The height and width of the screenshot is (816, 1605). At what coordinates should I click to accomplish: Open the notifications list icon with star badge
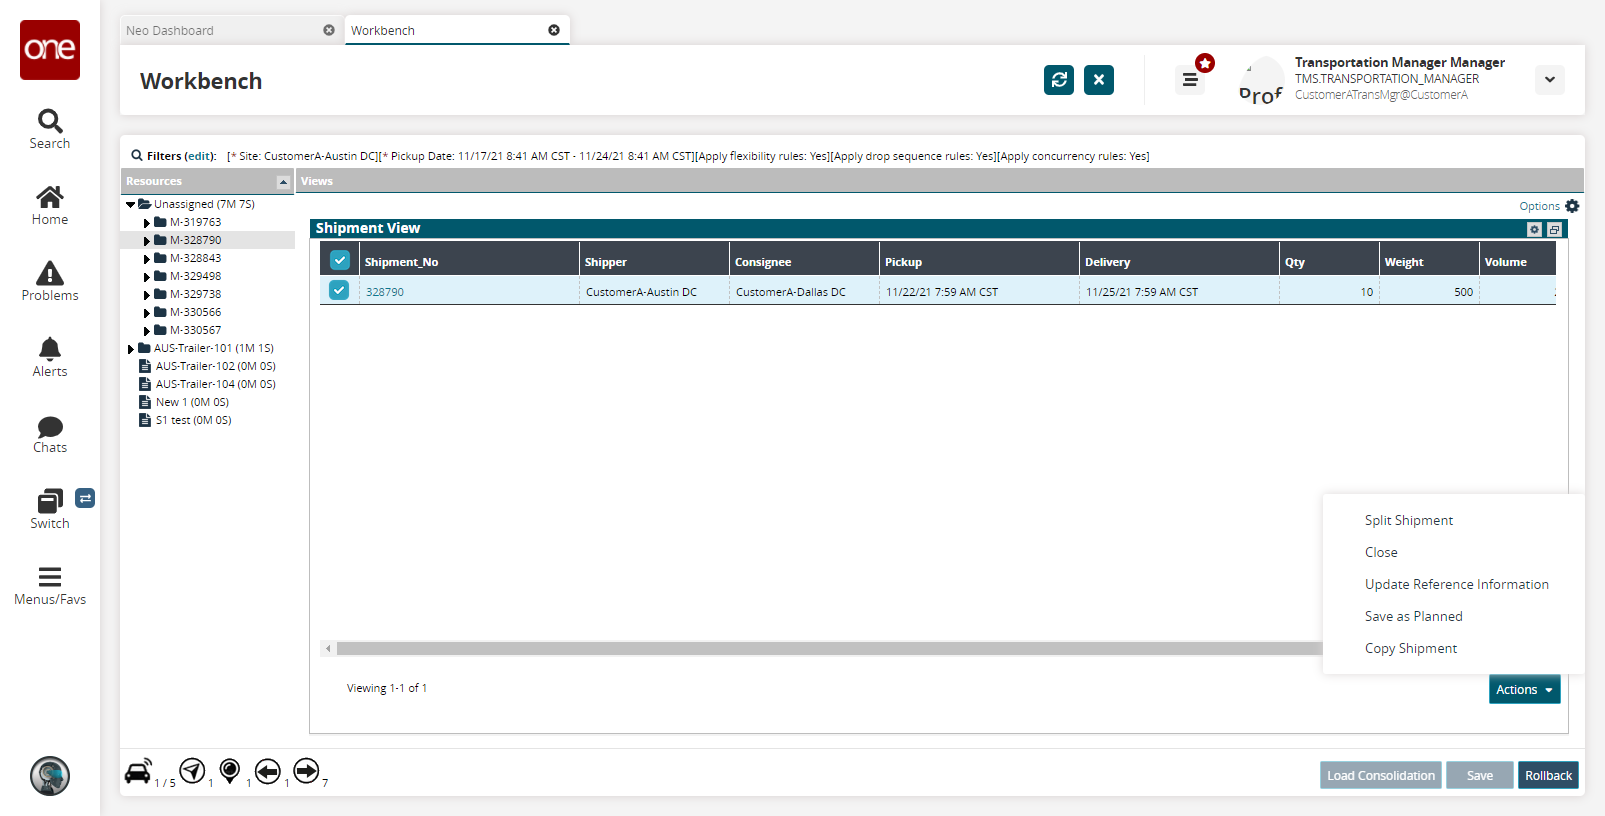1190,80
